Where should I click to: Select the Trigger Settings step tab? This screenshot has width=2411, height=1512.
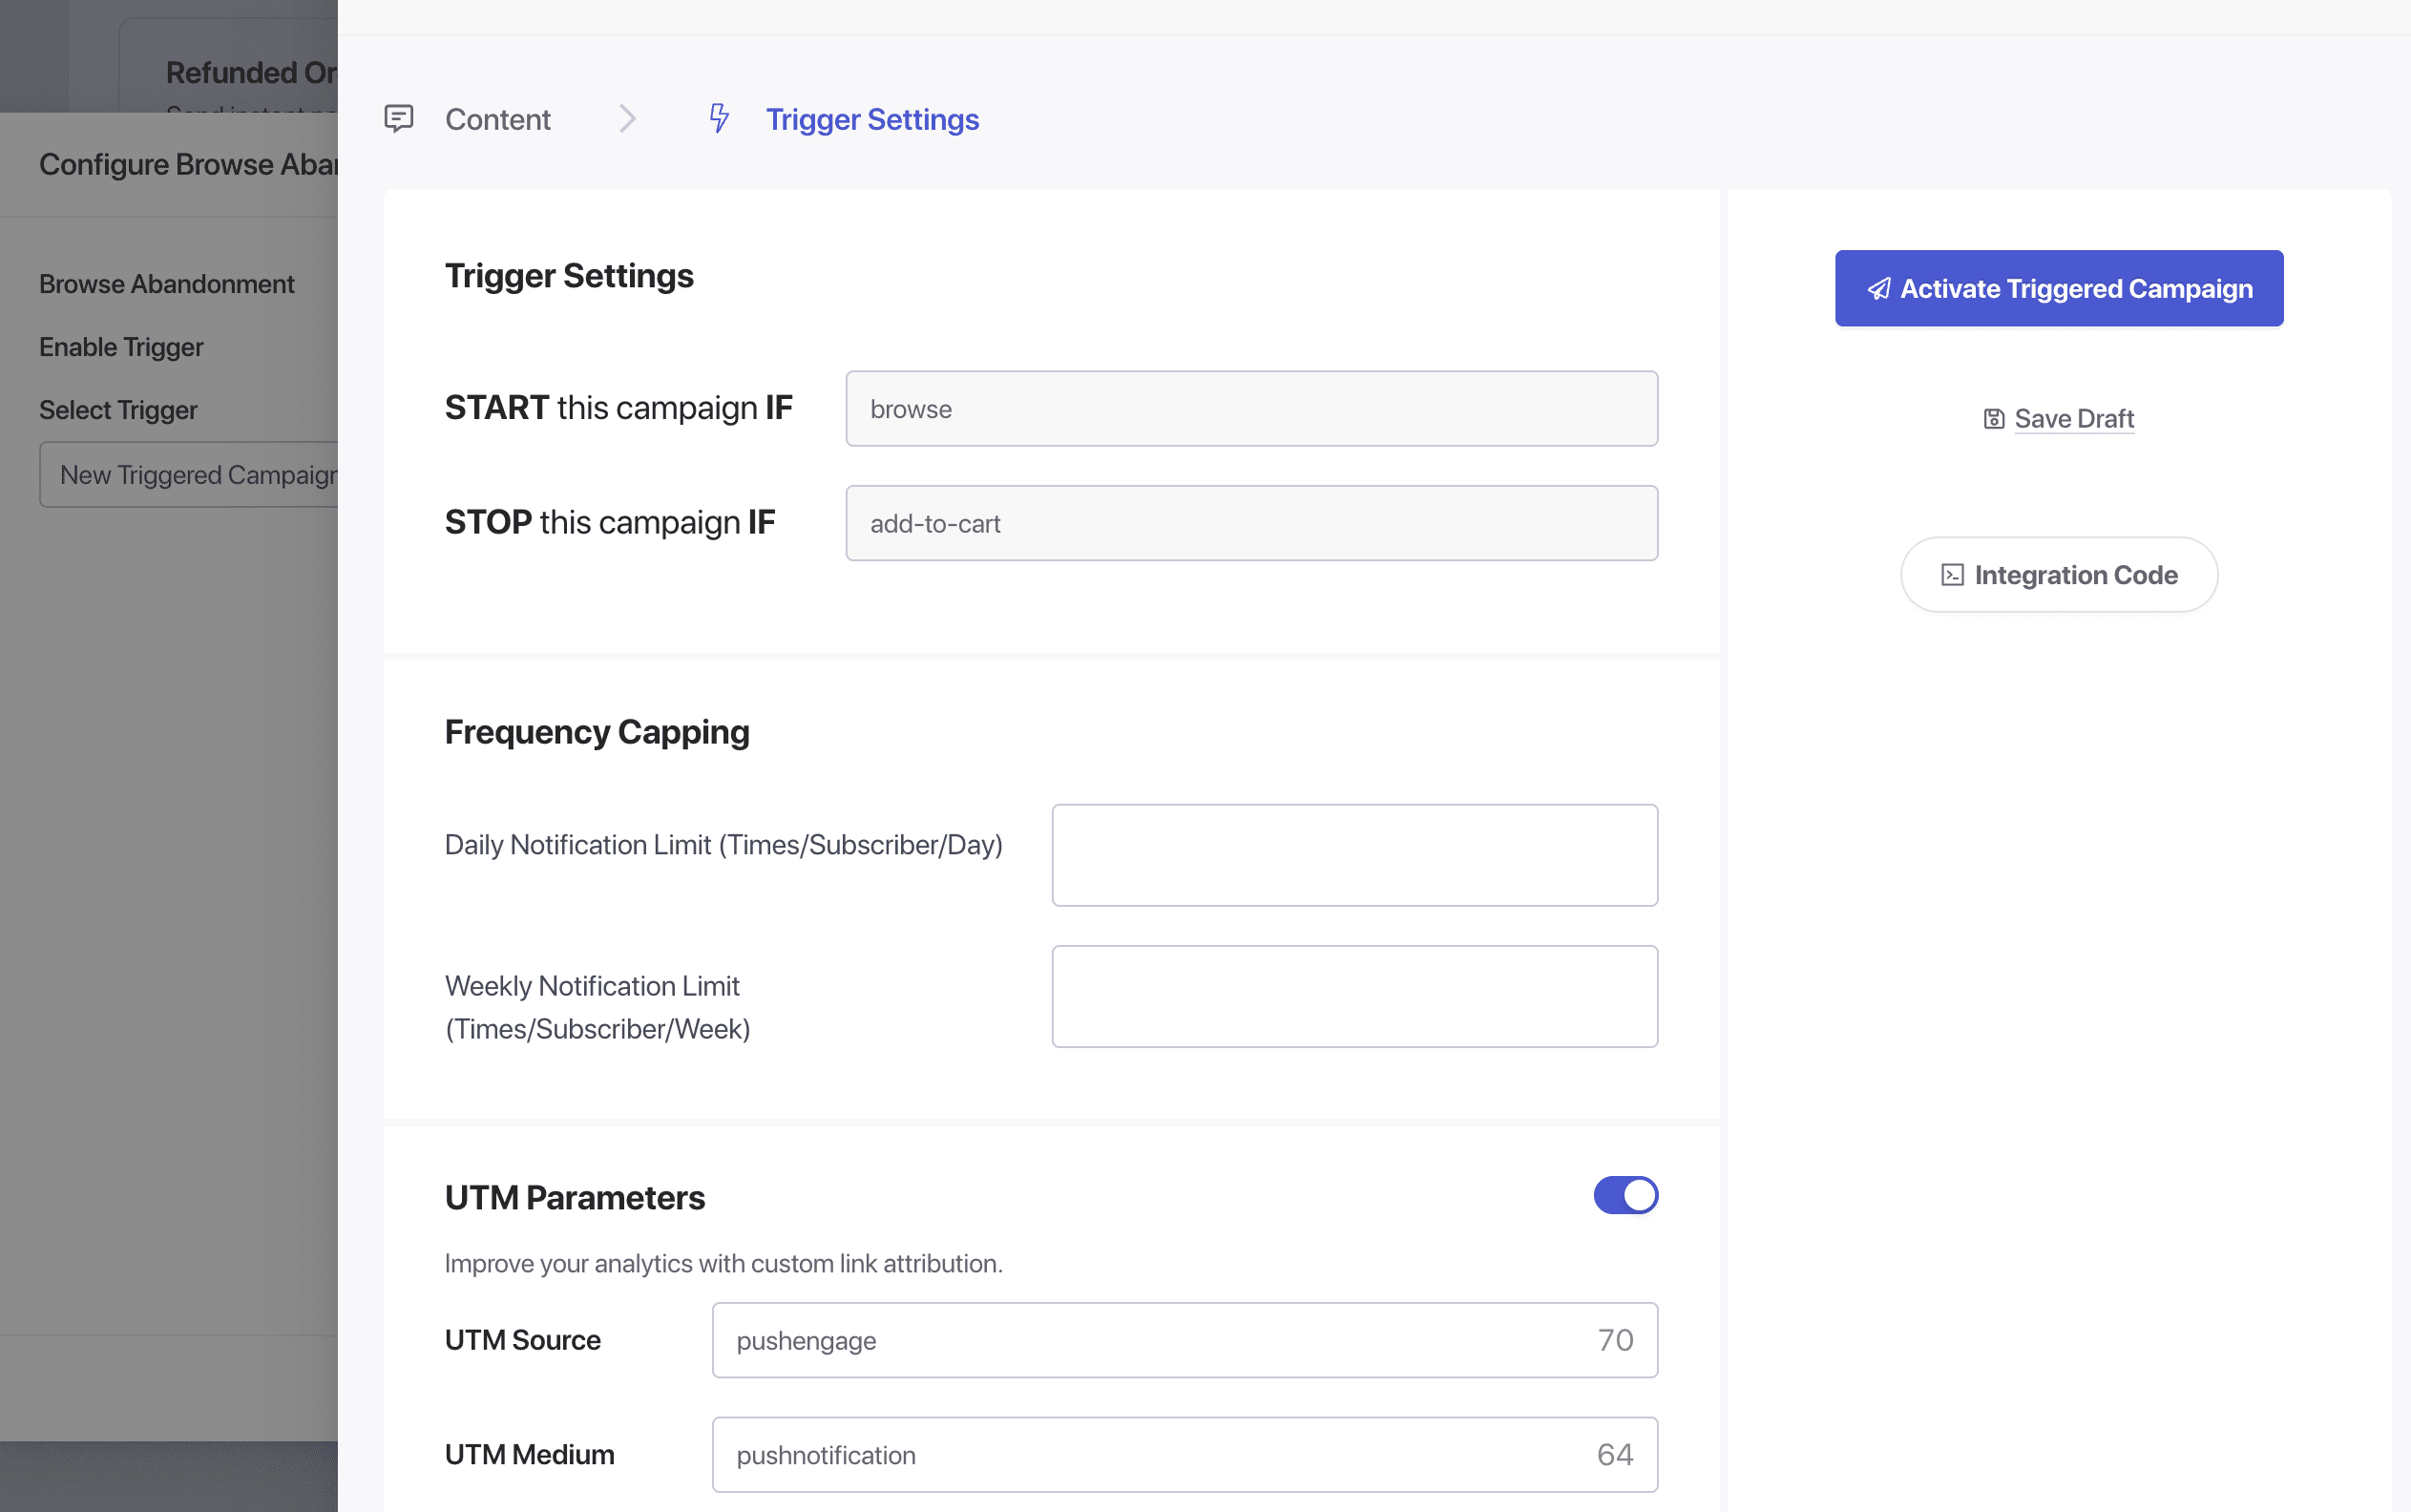click(872, 120)
